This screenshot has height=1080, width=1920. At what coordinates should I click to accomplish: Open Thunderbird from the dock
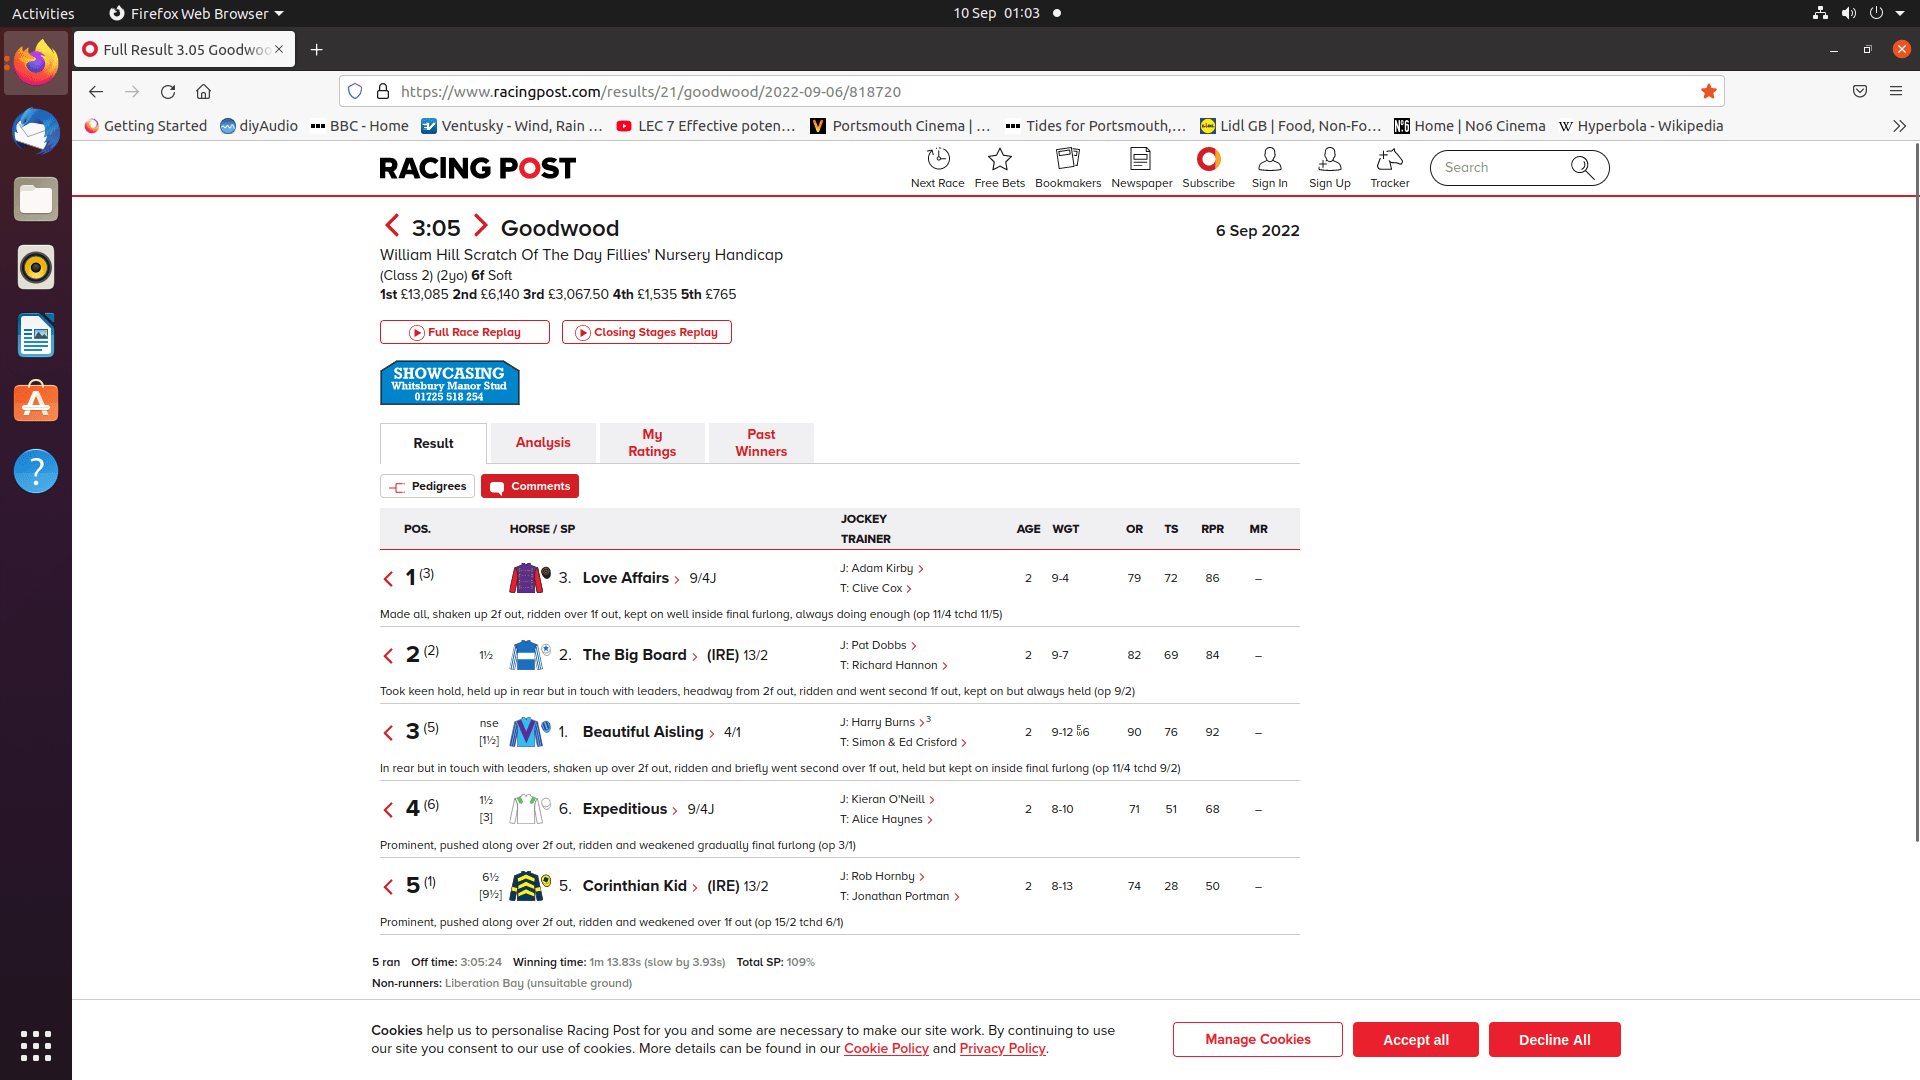click(x=36, y=131)
